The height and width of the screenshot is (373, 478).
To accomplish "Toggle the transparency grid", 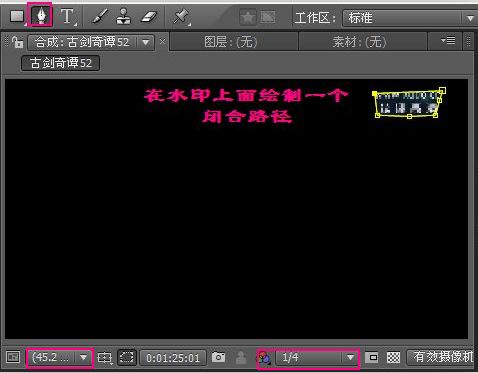I will point(393,358).
